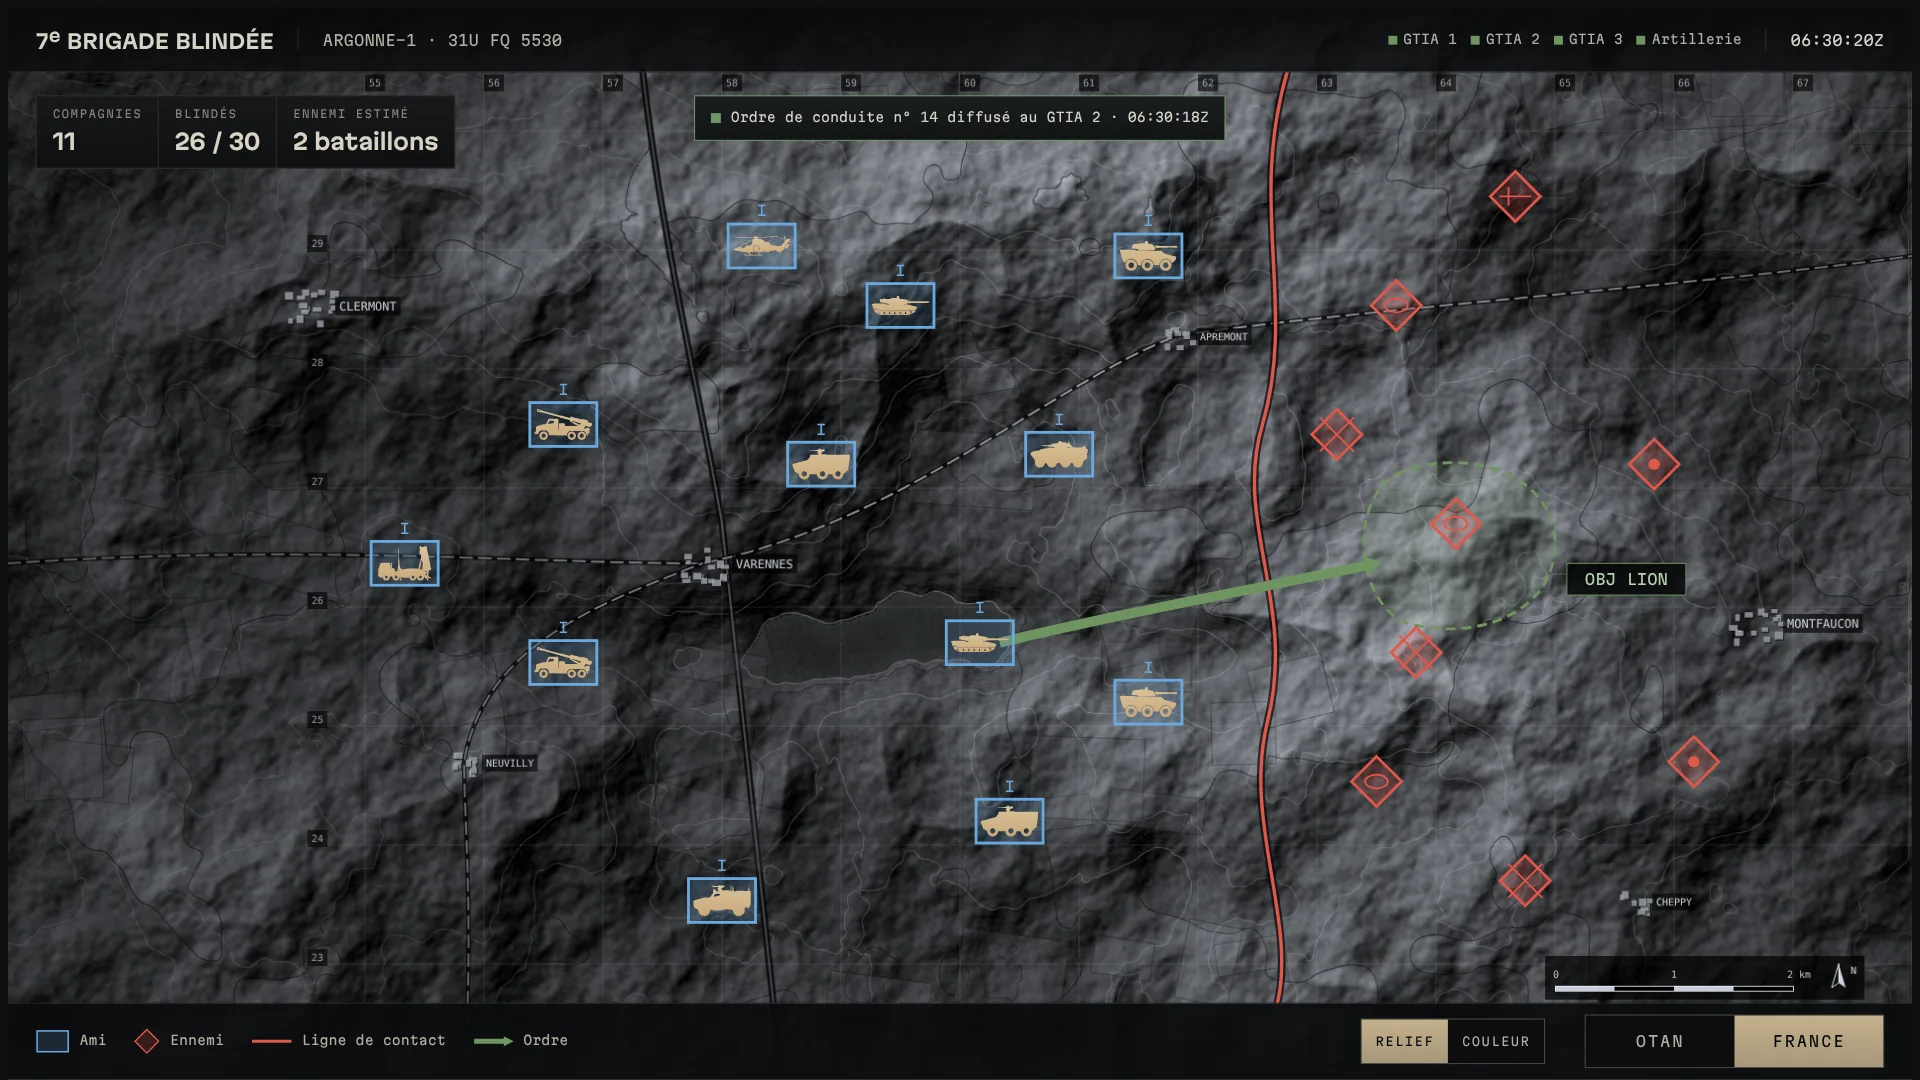Select the friendly helicopter unit marker

(761, 246)
